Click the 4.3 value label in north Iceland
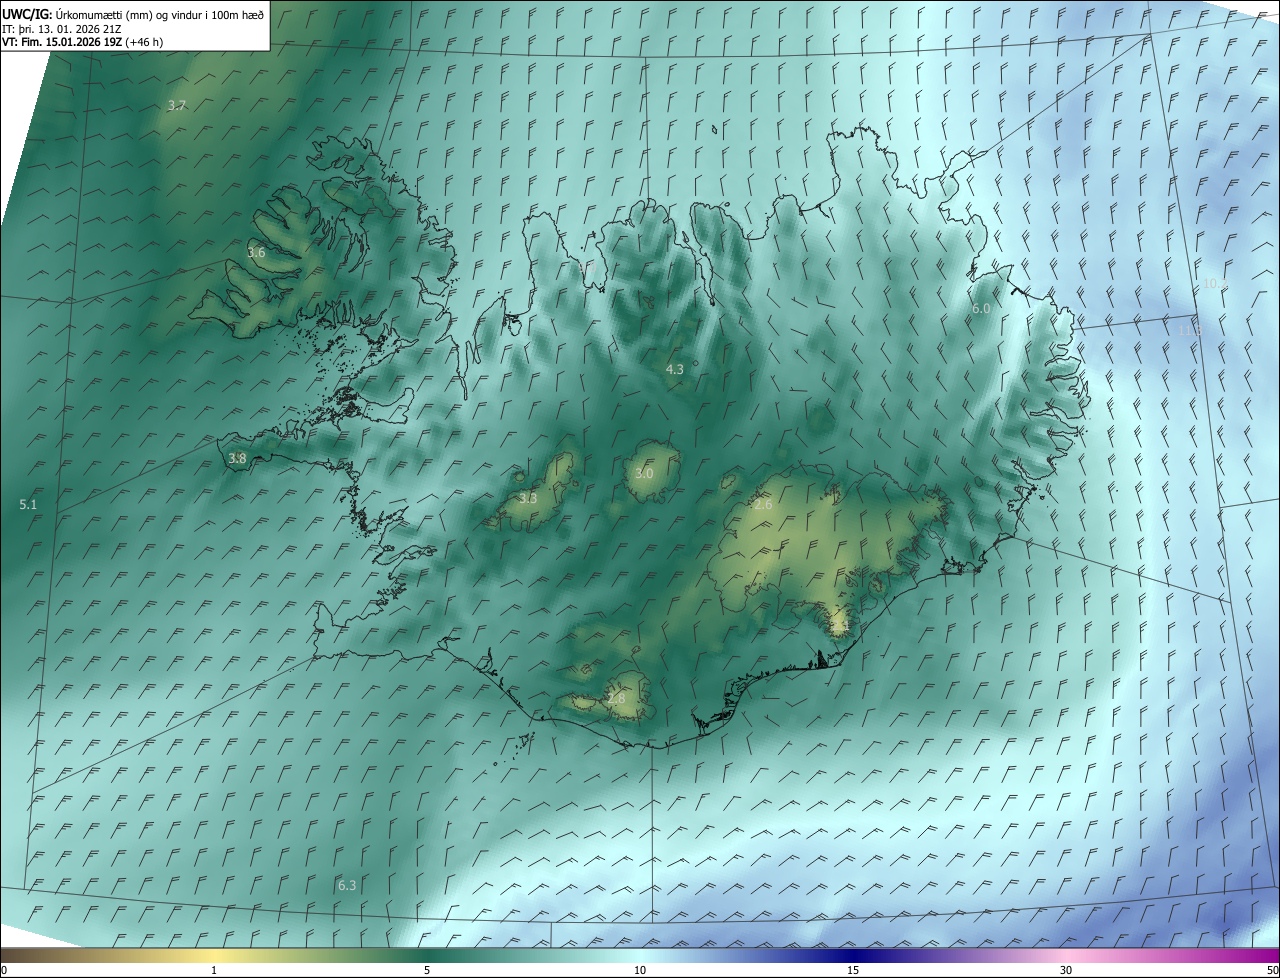Image resolution: width=1280 pixels, height=978 pixels. 675,369
